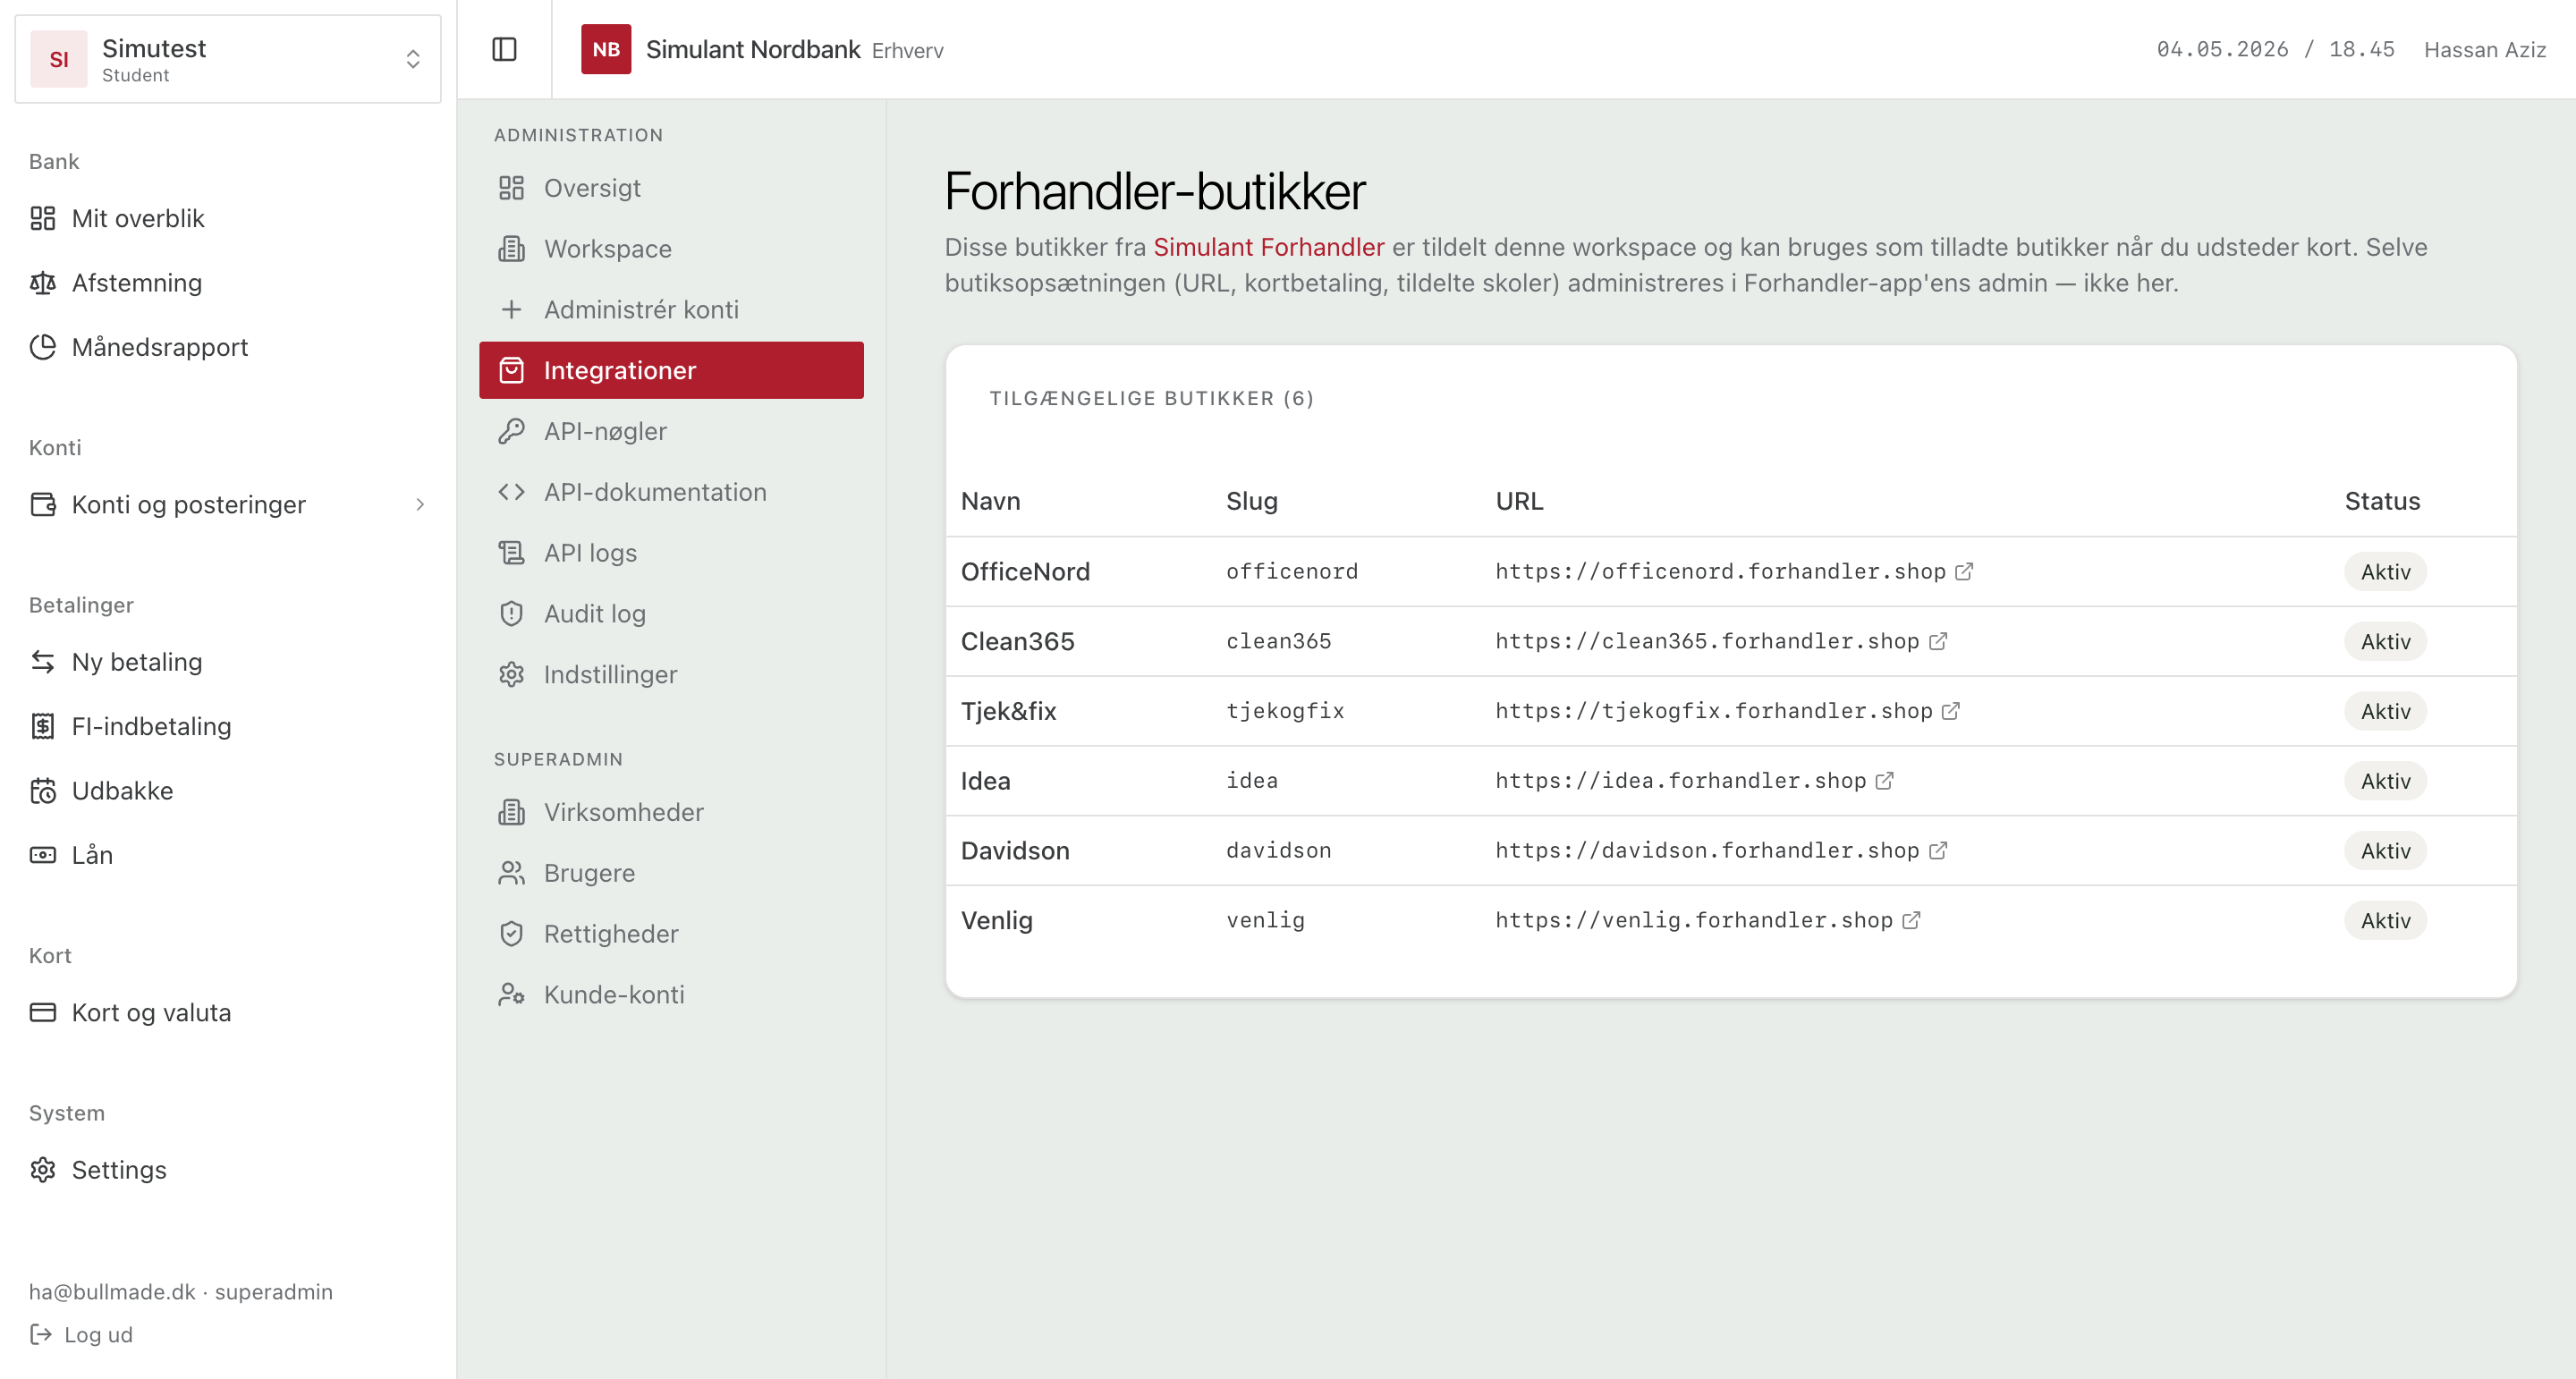Click the API-dokumentation code brackets icon
The width and height of the screenshot is (2576, 1379).
[511, 492]
